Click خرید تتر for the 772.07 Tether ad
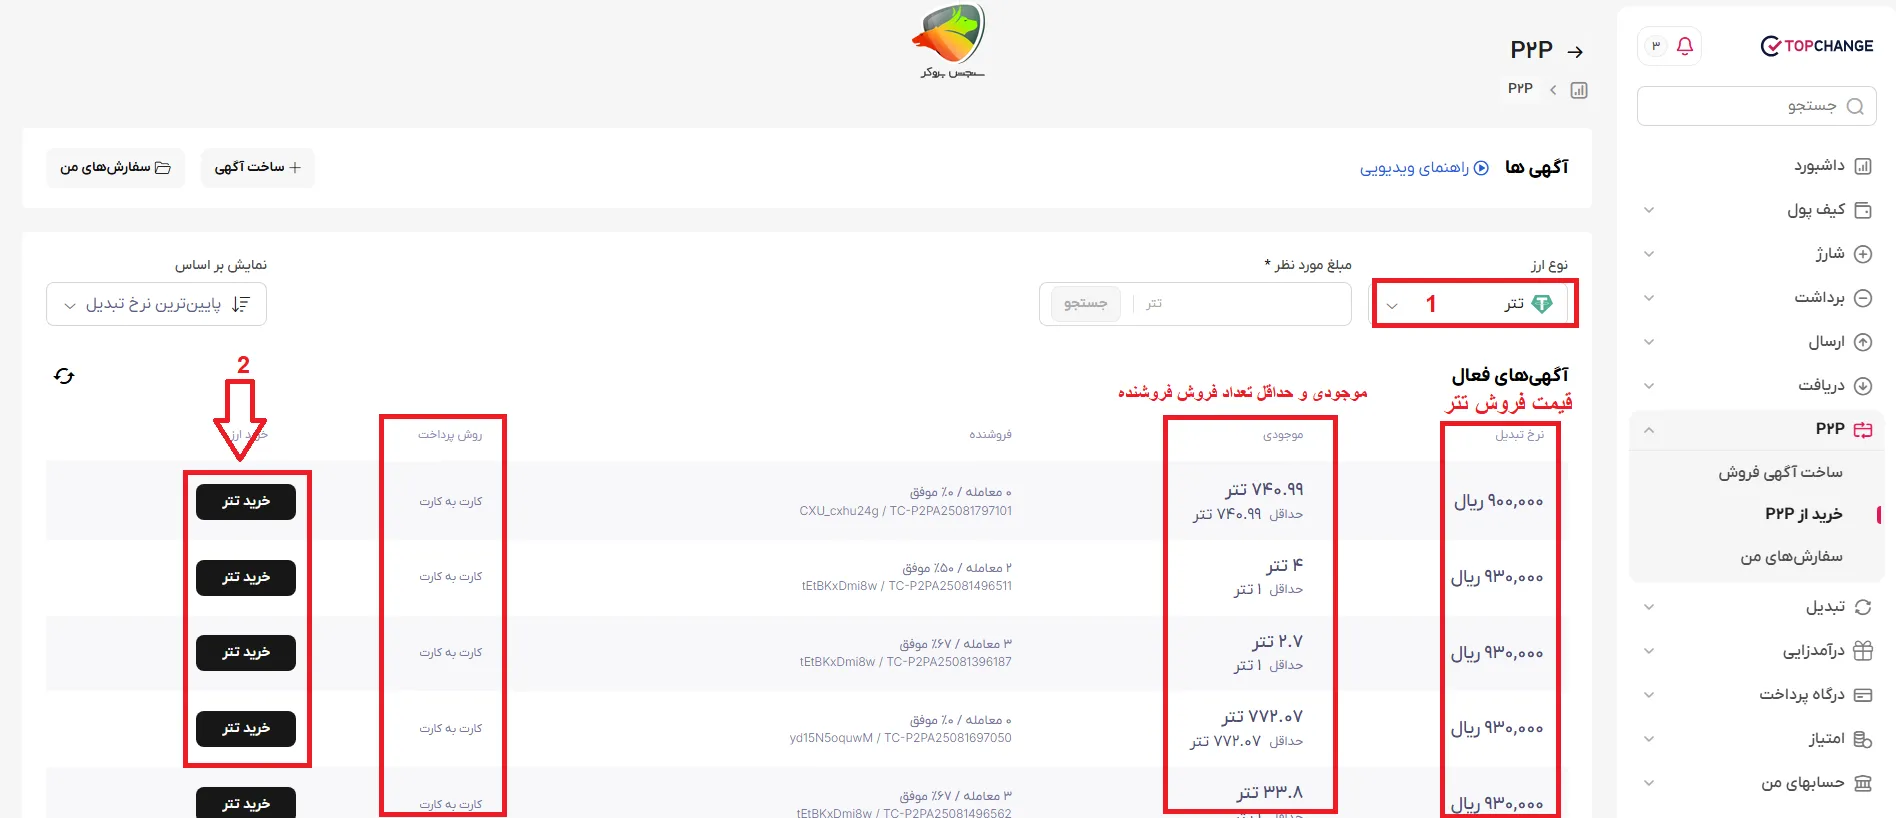This screenshot has height=818, width=1896. pyautogui.click(x=246, y=729)
